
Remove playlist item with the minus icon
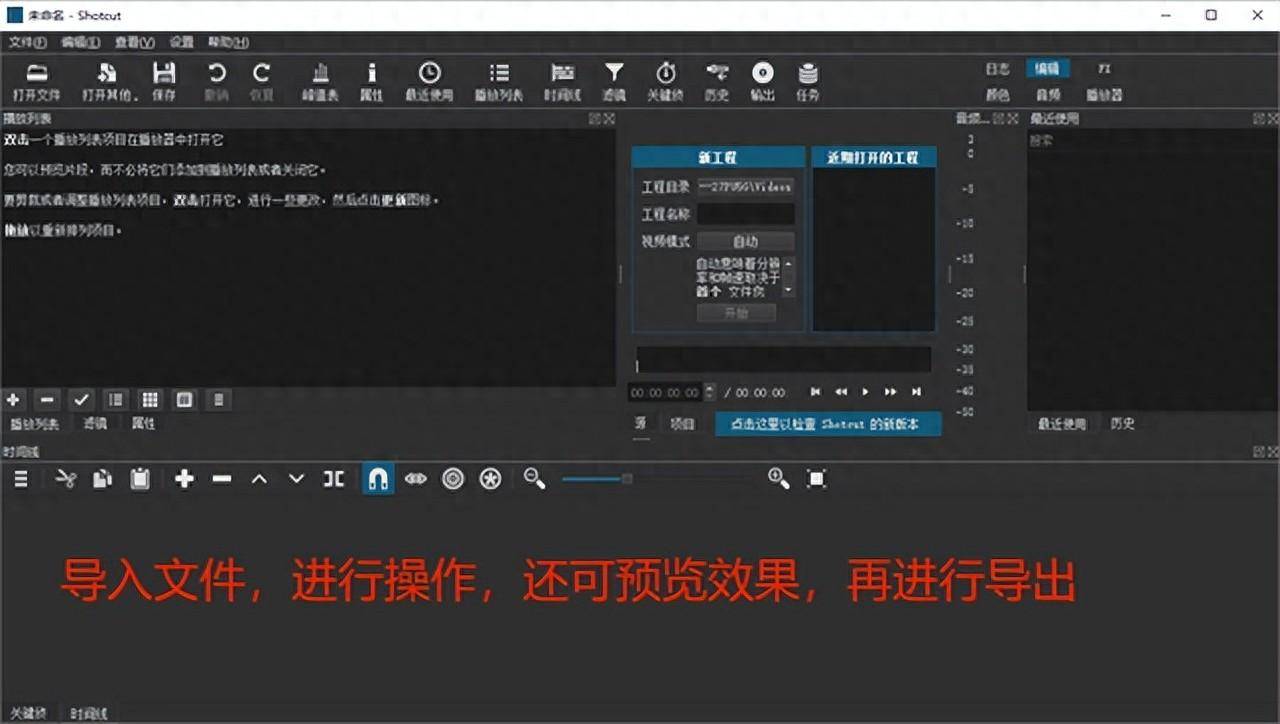pyautogui.click(x=47, y=400)
